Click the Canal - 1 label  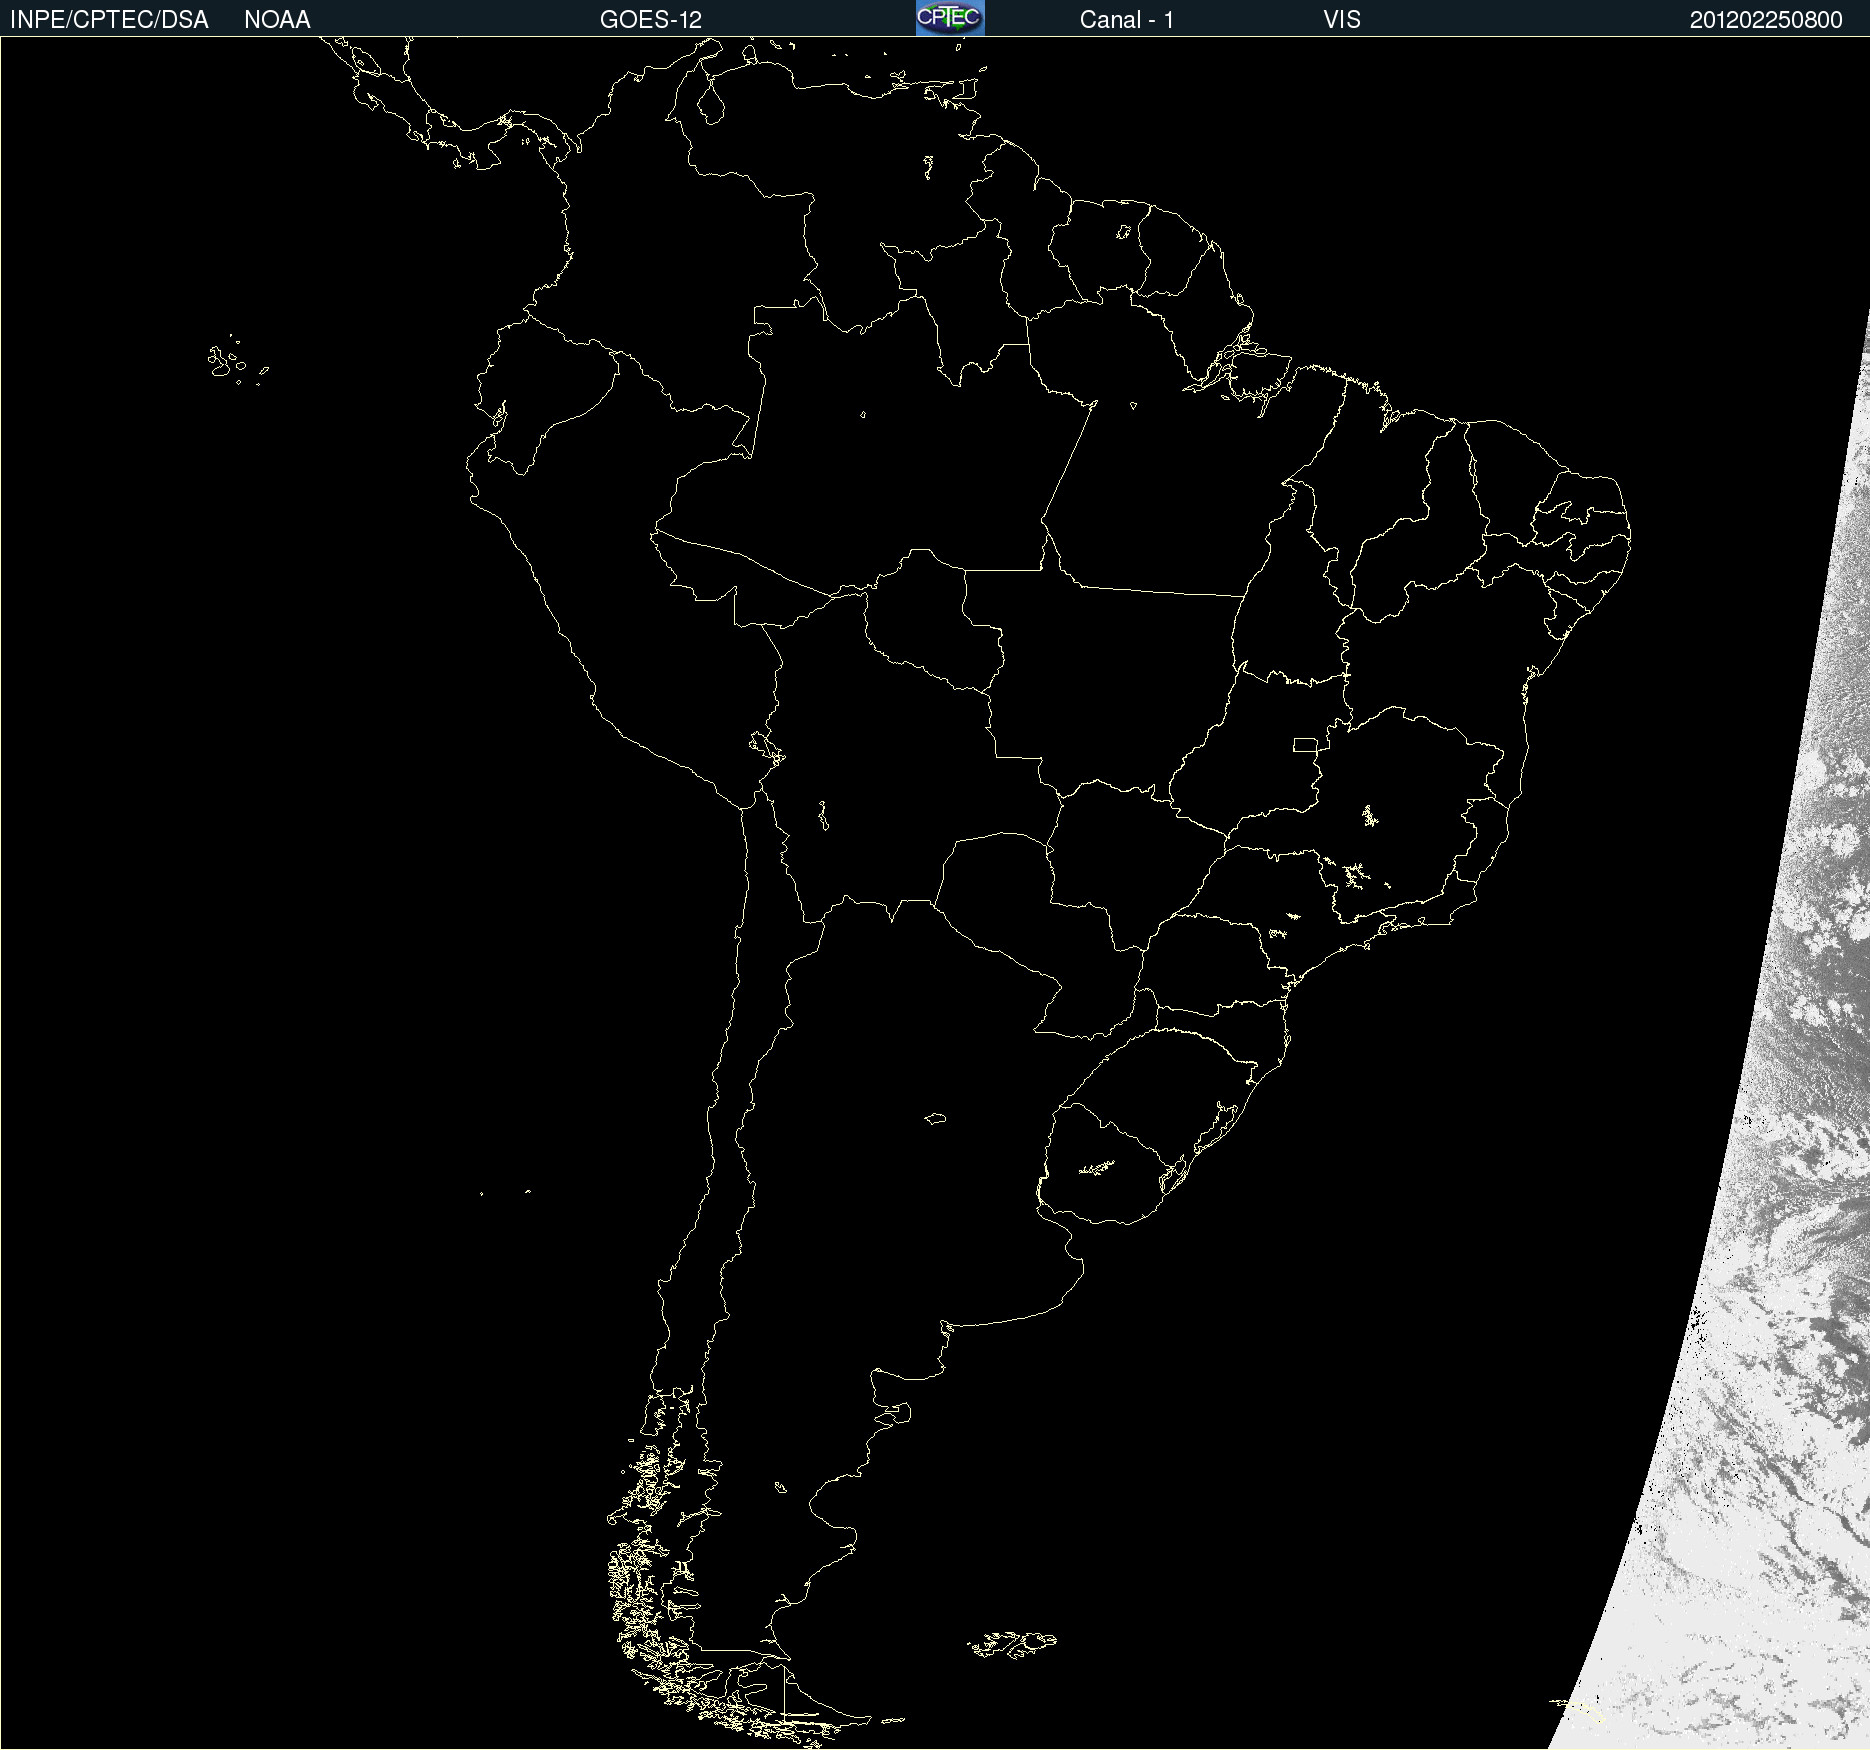(1127, 20)
